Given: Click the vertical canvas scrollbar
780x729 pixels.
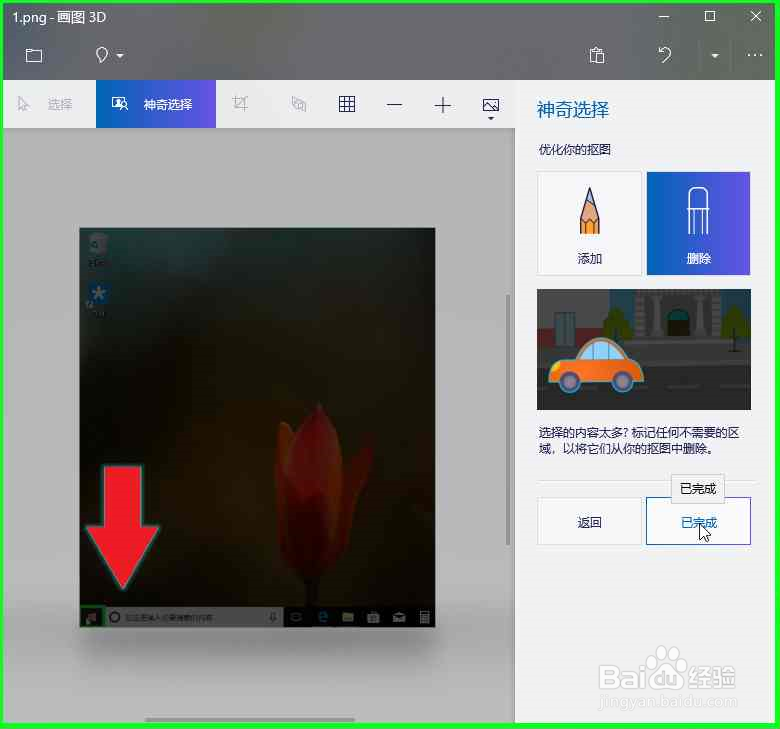Looking at the screenshot, I should (508, 419).
